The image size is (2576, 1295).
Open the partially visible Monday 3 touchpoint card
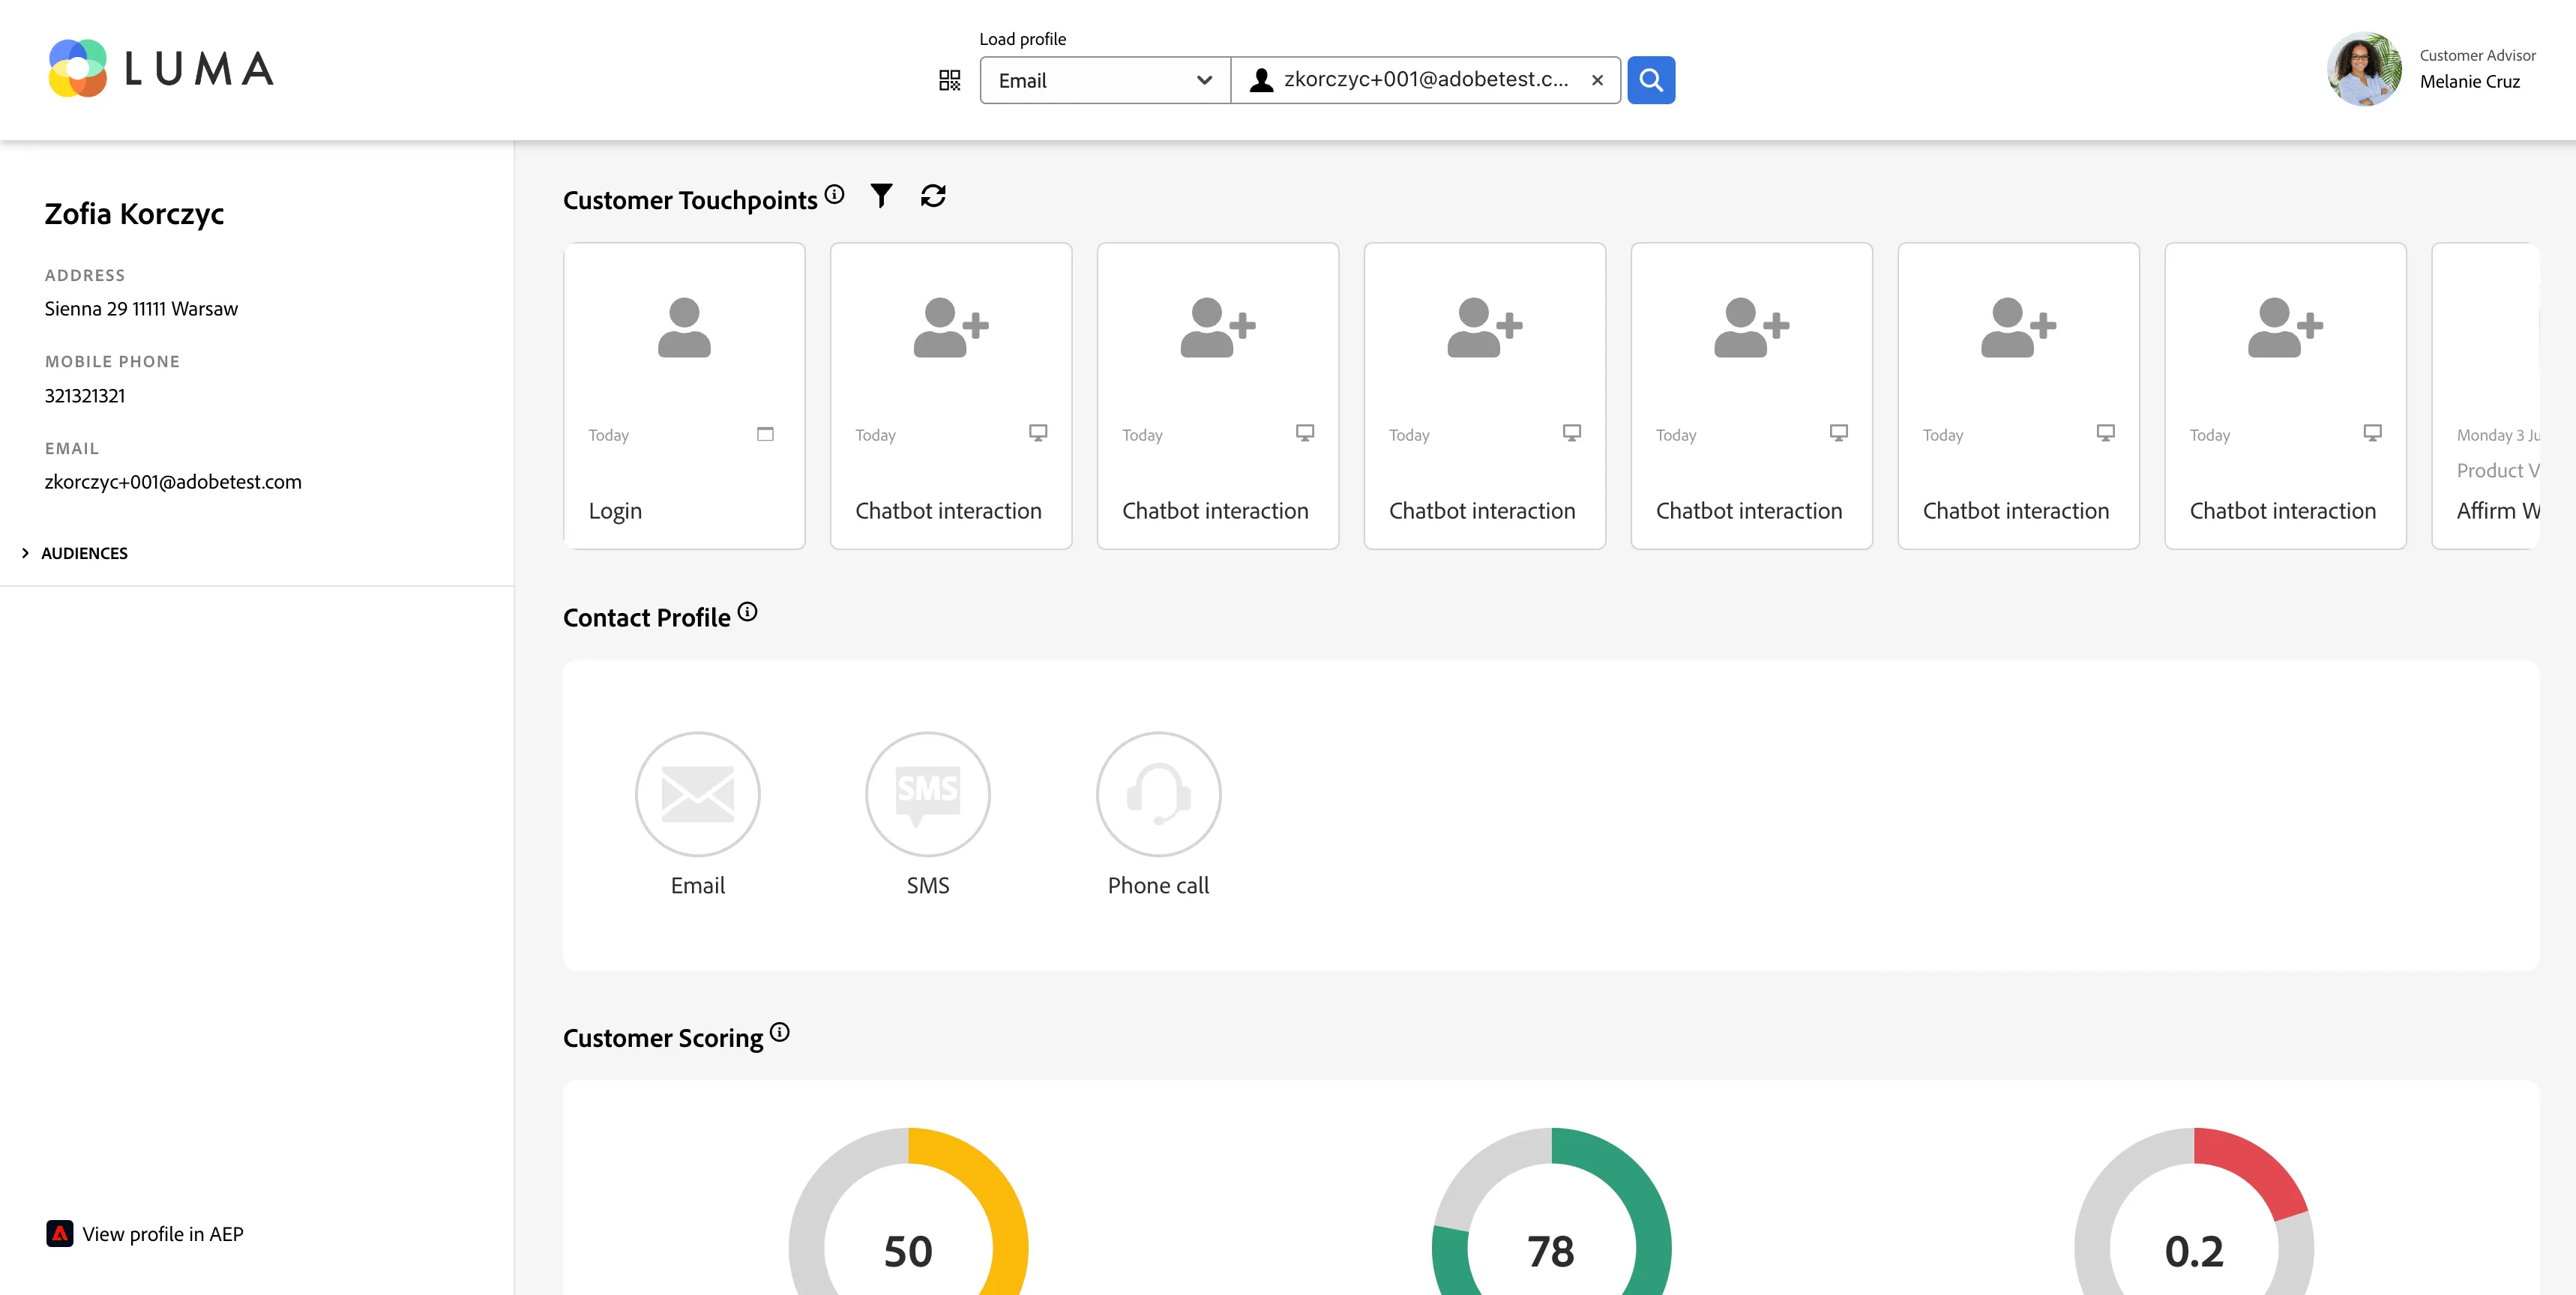[2486, 396]
